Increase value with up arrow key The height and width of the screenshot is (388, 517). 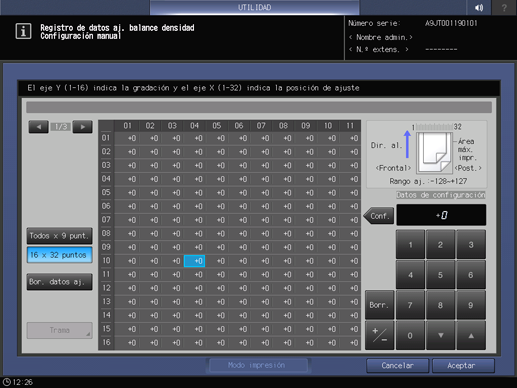[471, 335]
